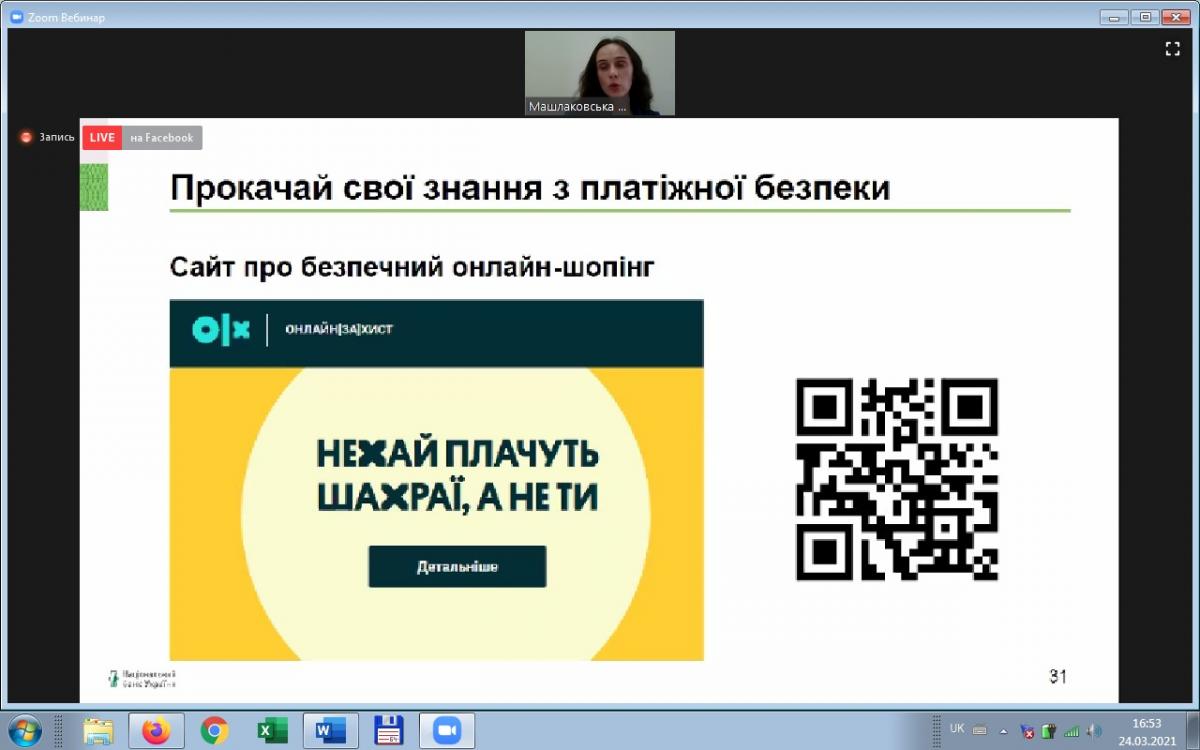The image size is (1200, 750).
Task: Click the slide title Прокачай свої знання
Action: pyautogui.click(x=530, y=188)
